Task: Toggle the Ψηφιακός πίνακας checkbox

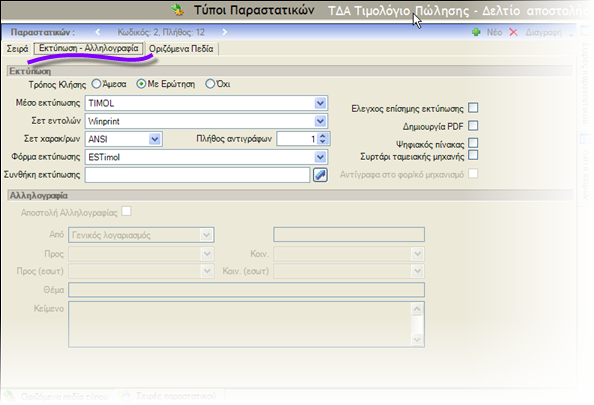Action: pyautogui.click(x=473, y=143)
